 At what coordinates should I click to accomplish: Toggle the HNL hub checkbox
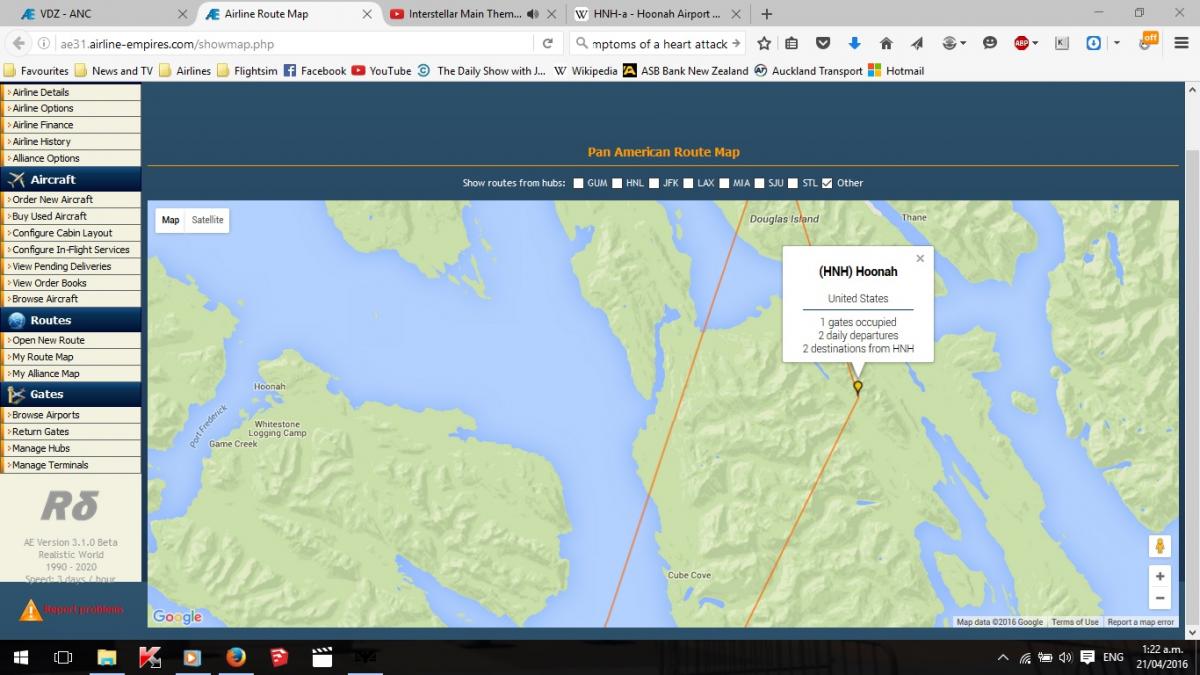(617, 183)
